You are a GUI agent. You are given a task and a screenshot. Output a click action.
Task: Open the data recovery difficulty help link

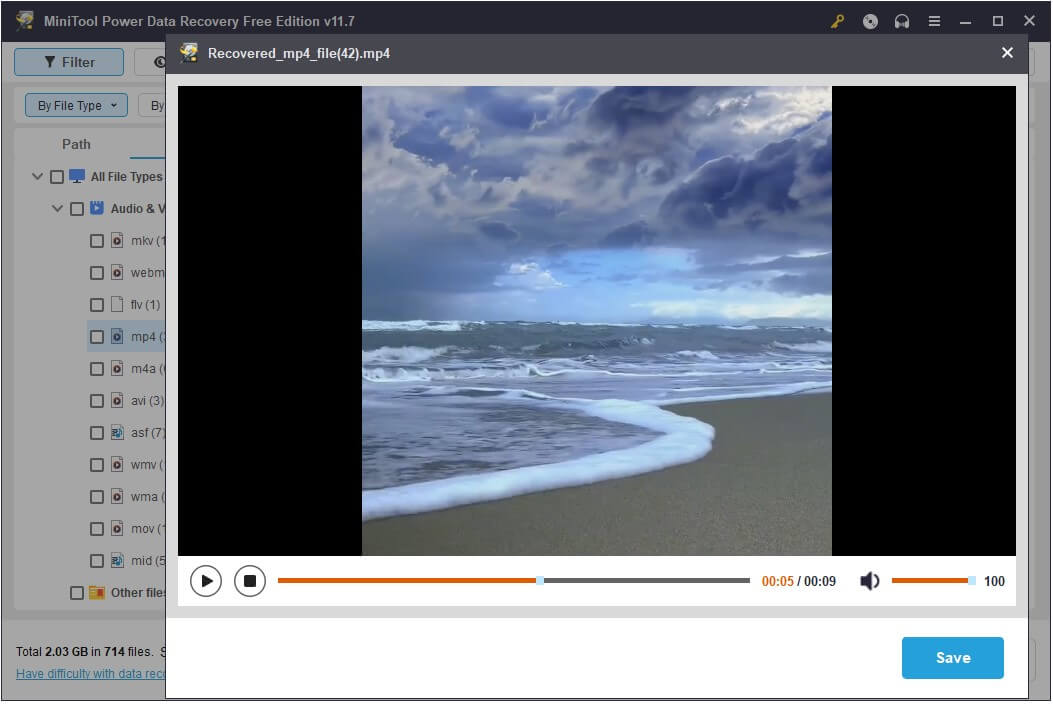tap(90, 674)
